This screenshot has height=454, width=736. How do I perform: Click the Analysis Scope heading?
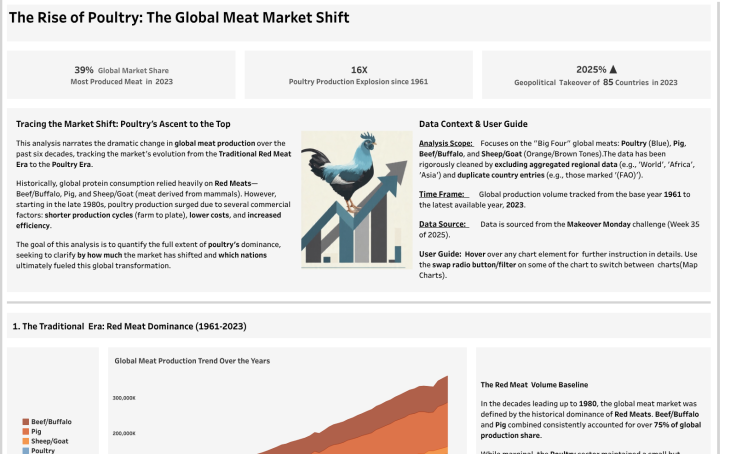(x=446, y=144)
